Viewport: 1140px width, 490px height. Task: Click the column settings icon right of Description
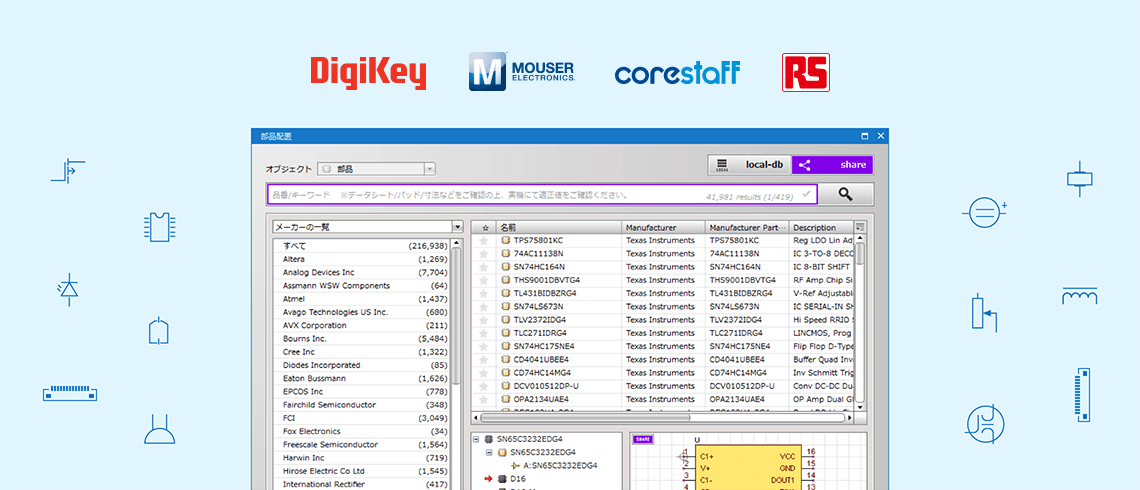861,227
